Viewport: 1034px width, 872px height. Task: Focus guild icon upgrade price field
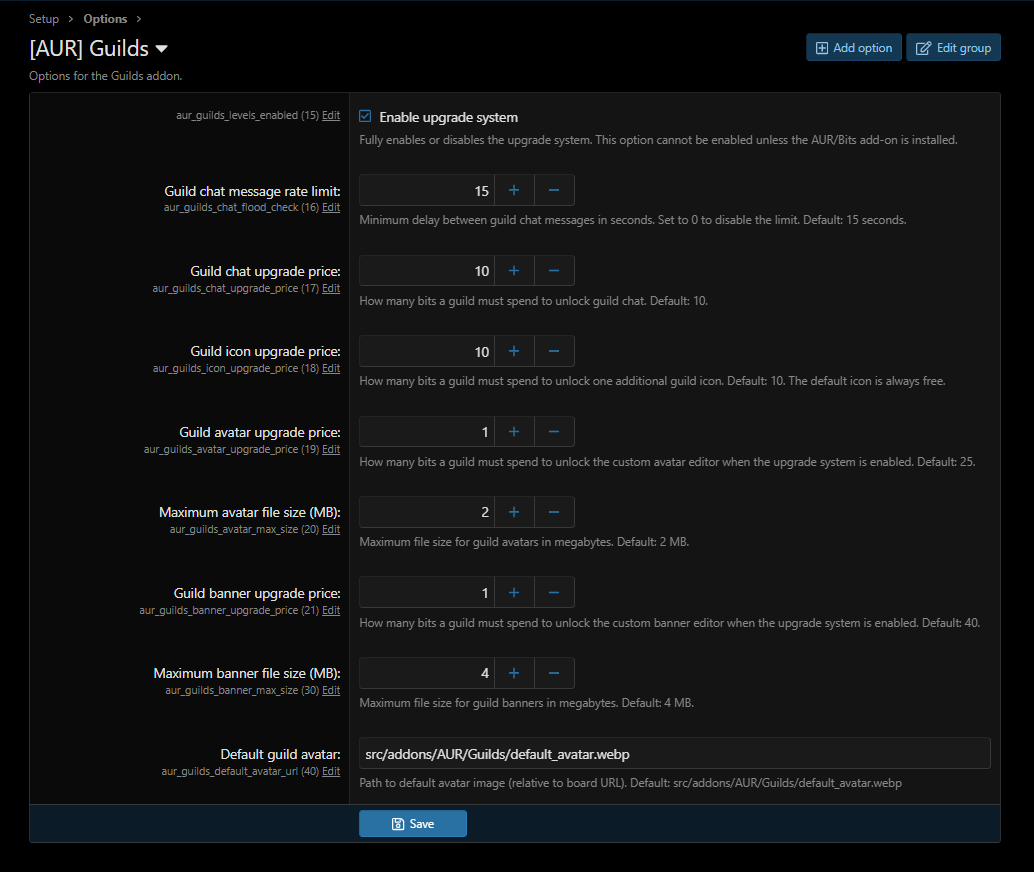(427, 351)
